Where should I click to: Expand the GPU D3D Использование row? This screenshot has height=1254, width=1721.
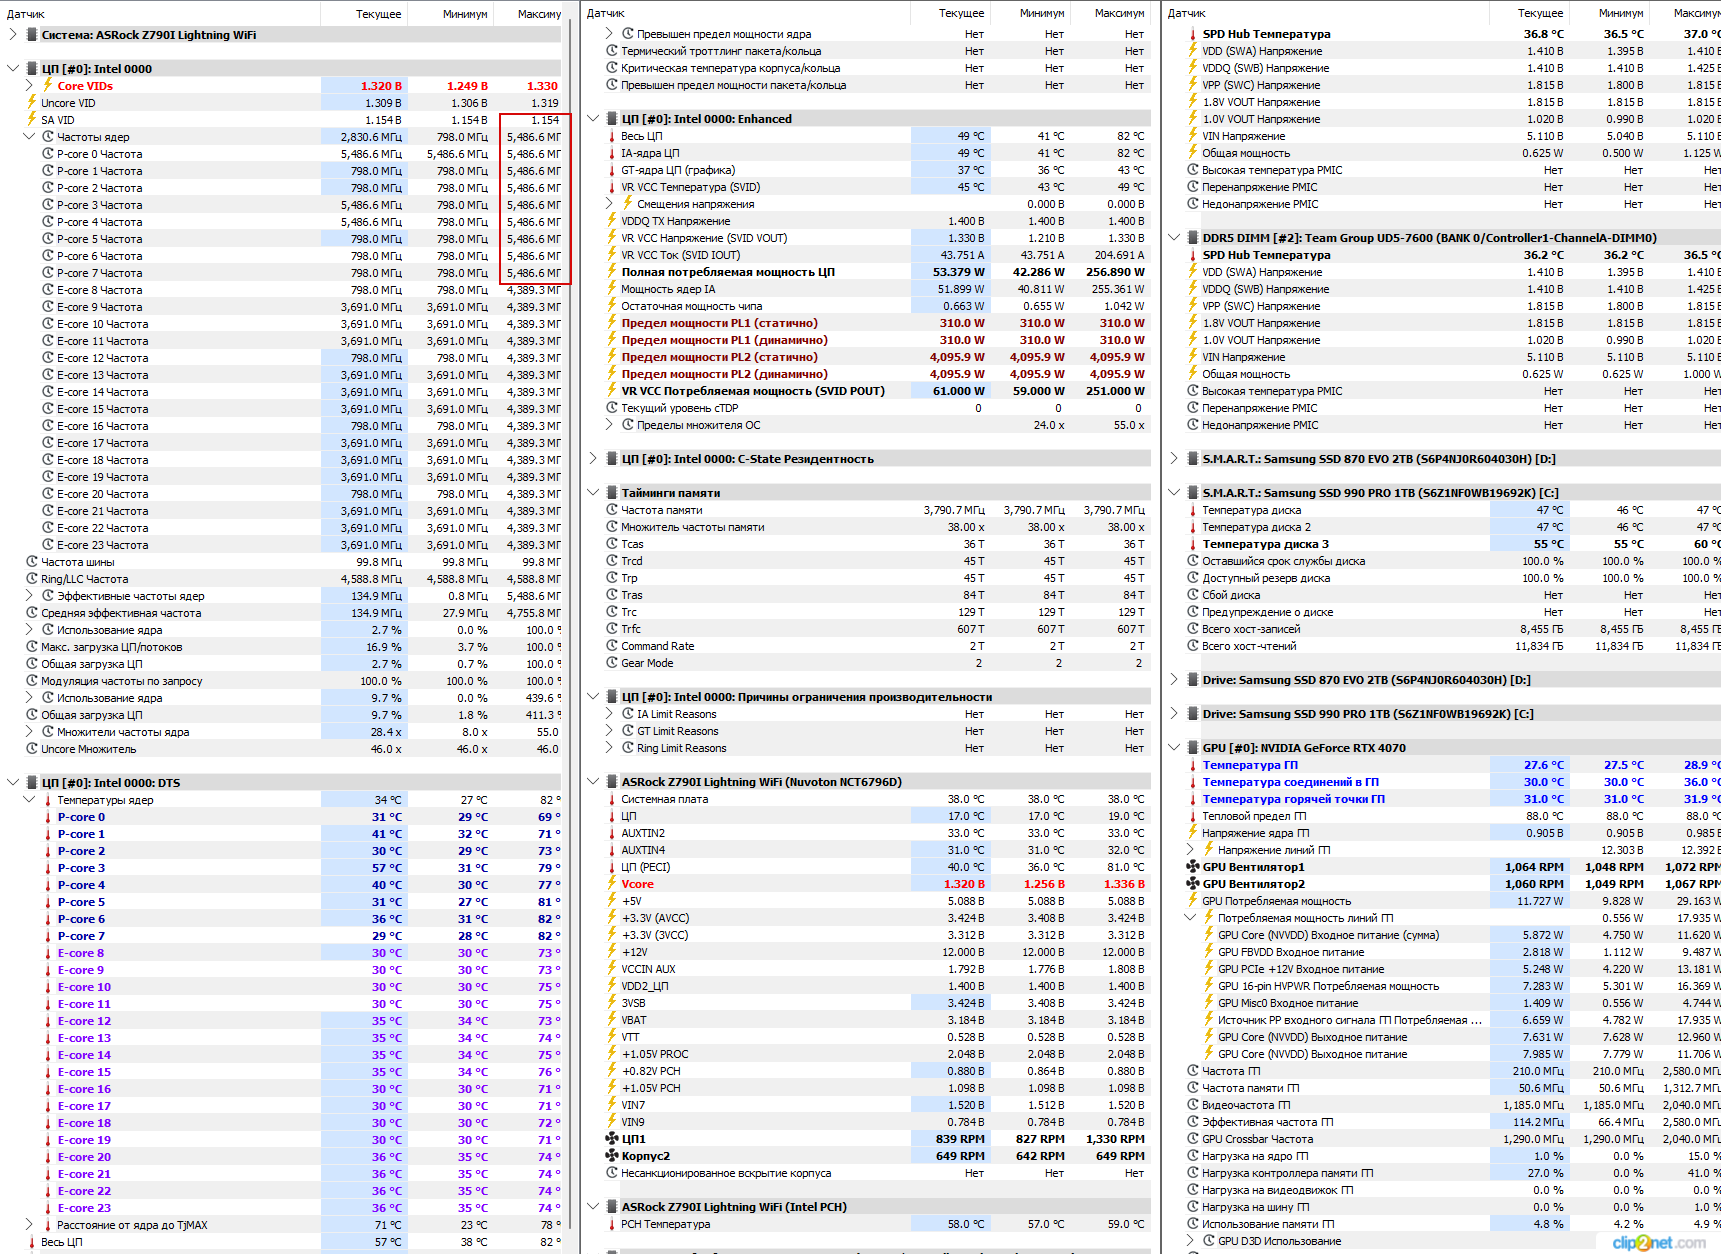tap(1190, 1240)
